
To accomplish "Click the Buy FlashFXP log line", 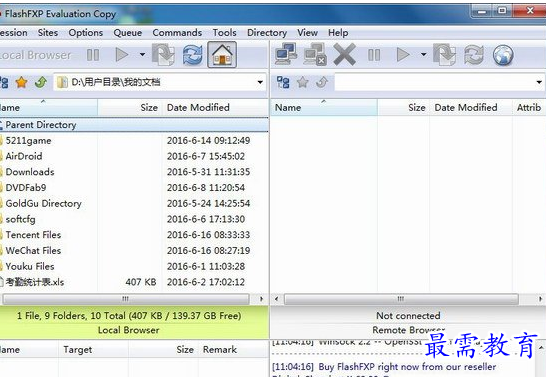I will pos(384,367).
